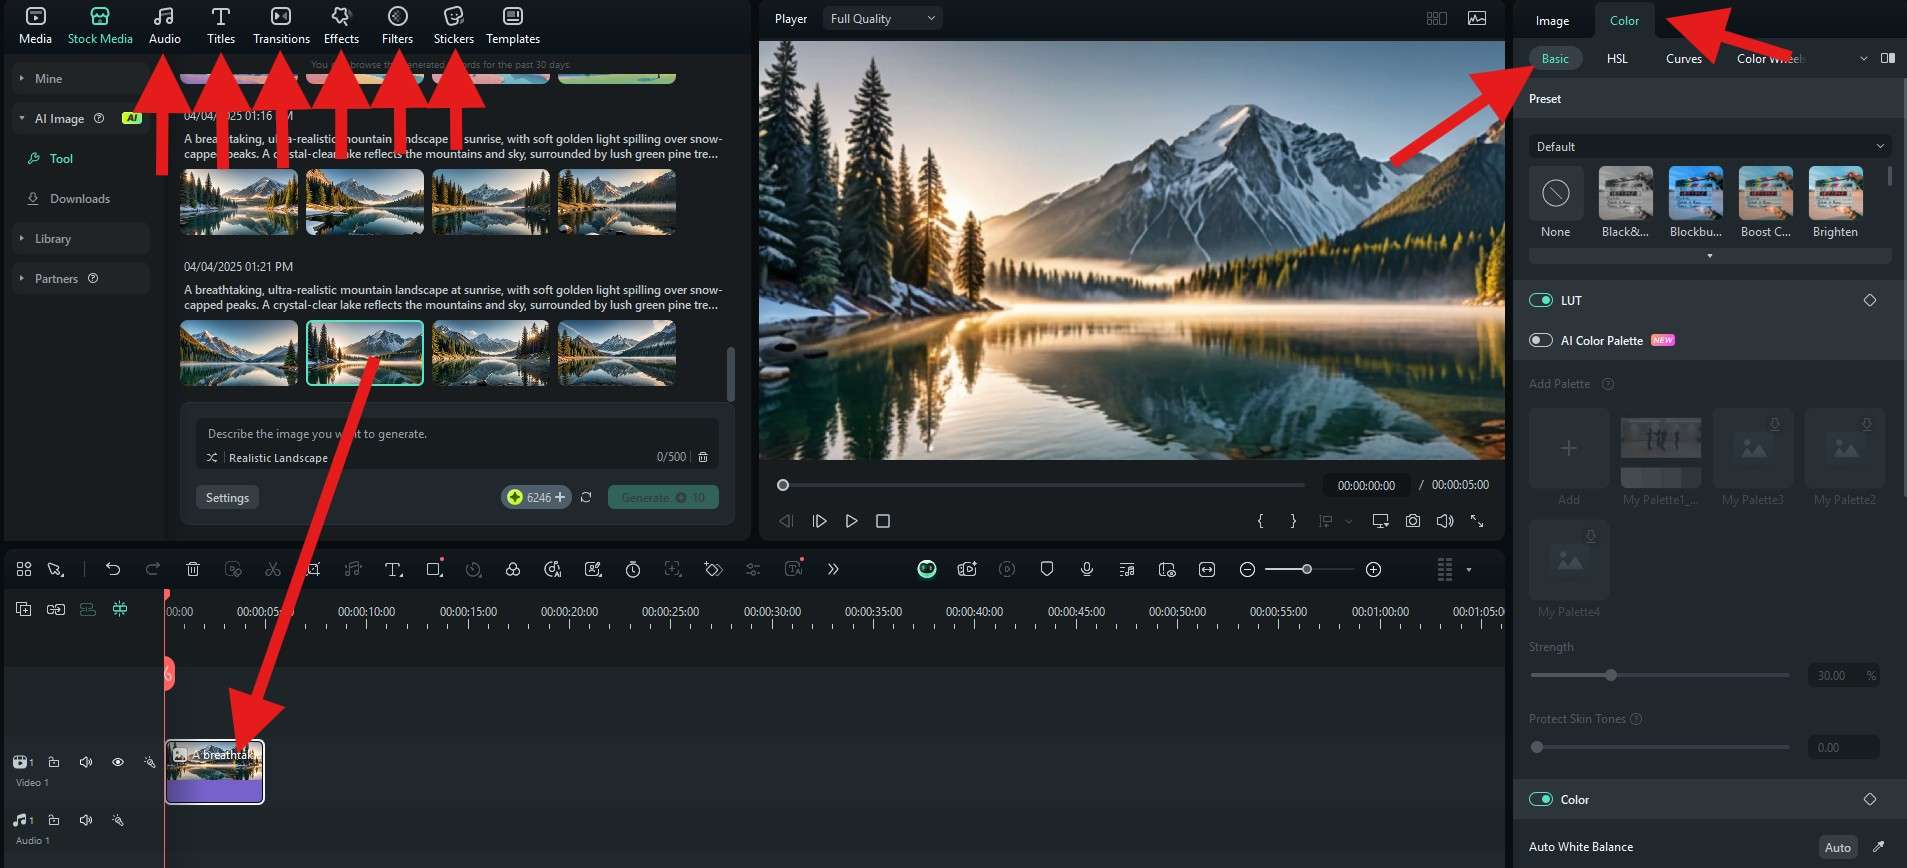Image resolution: width=1907 pixels, height=868 pixels.
Task: Refresh credits with the circular arrow icon
Action: point(586,497)
